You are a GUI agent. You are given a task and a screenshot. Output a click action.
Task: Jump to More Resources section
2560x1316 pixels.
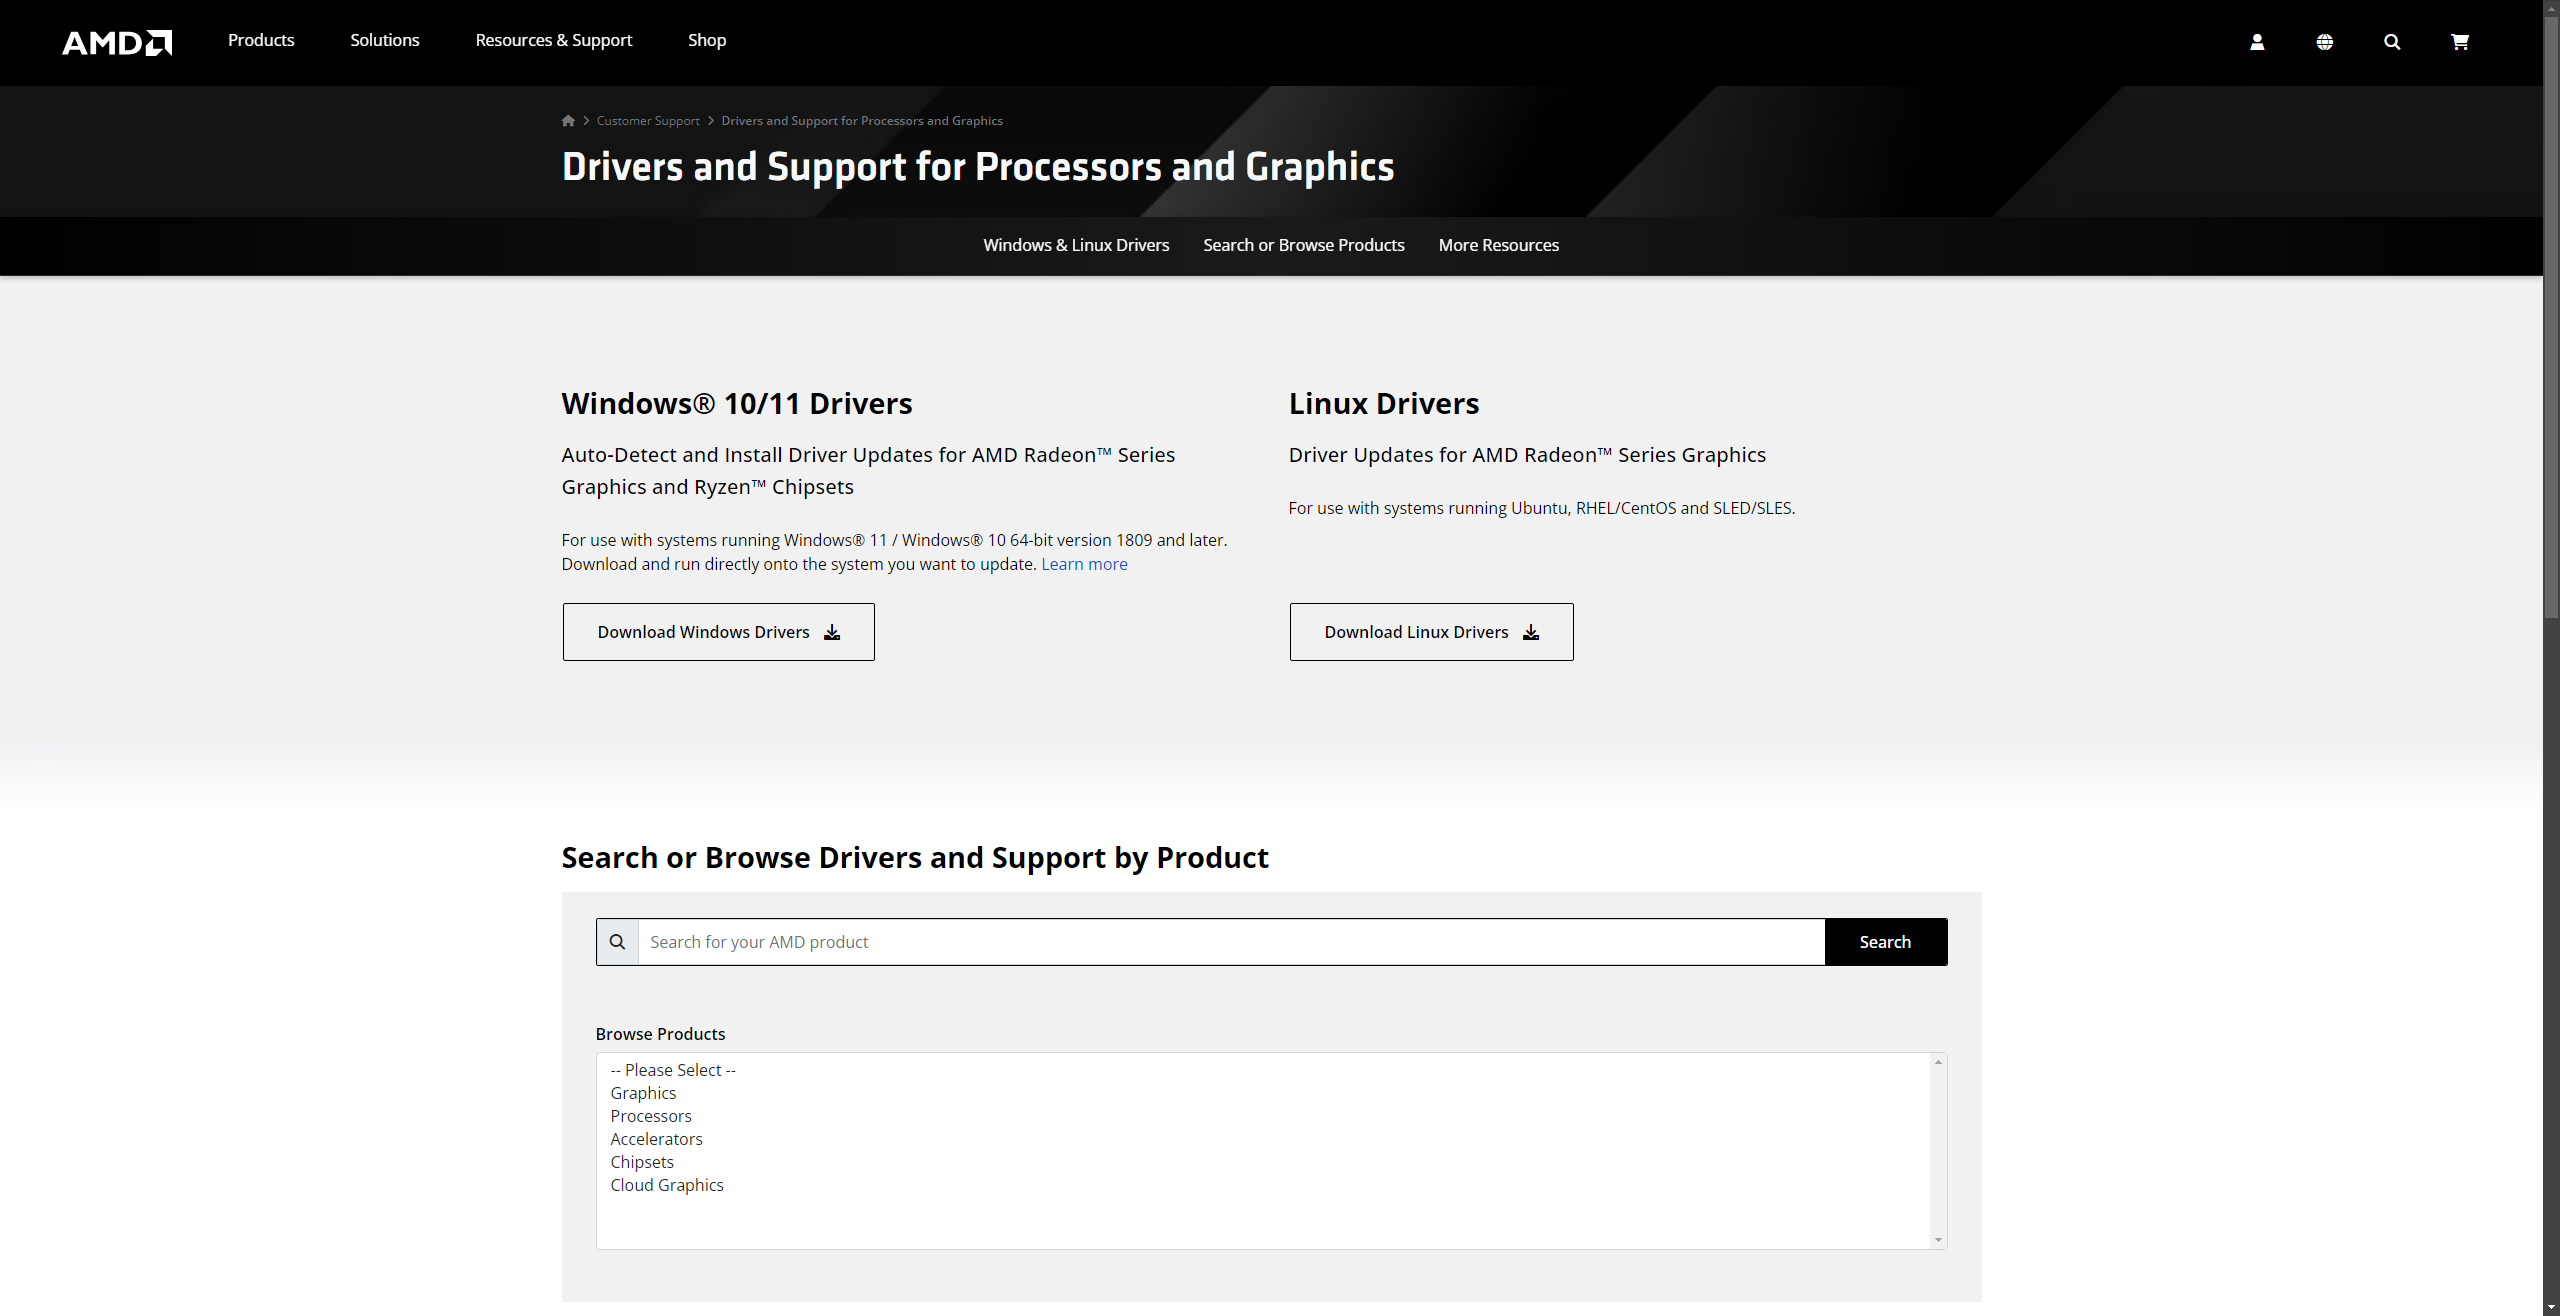[1499, 245]
